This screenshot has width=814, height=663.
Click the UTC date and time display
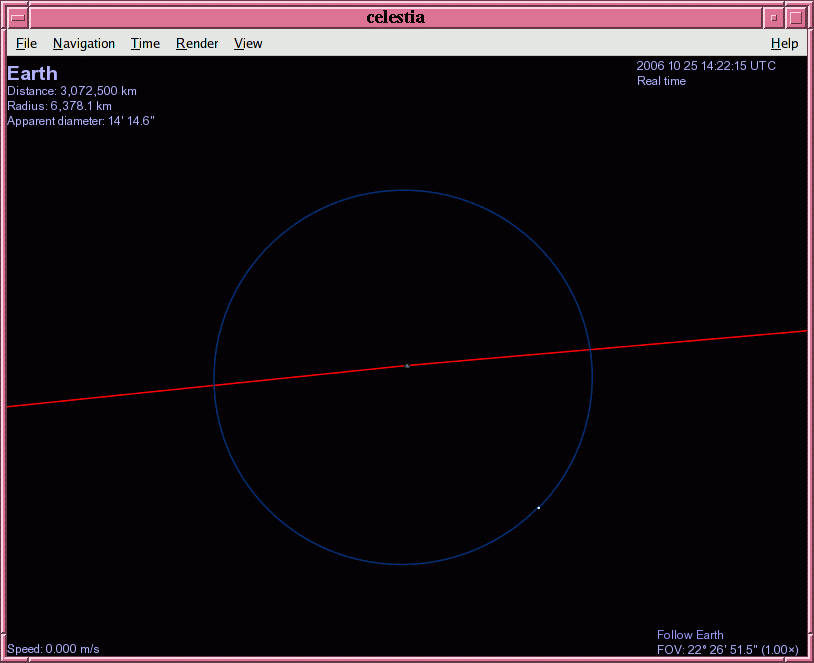[705, 66]
